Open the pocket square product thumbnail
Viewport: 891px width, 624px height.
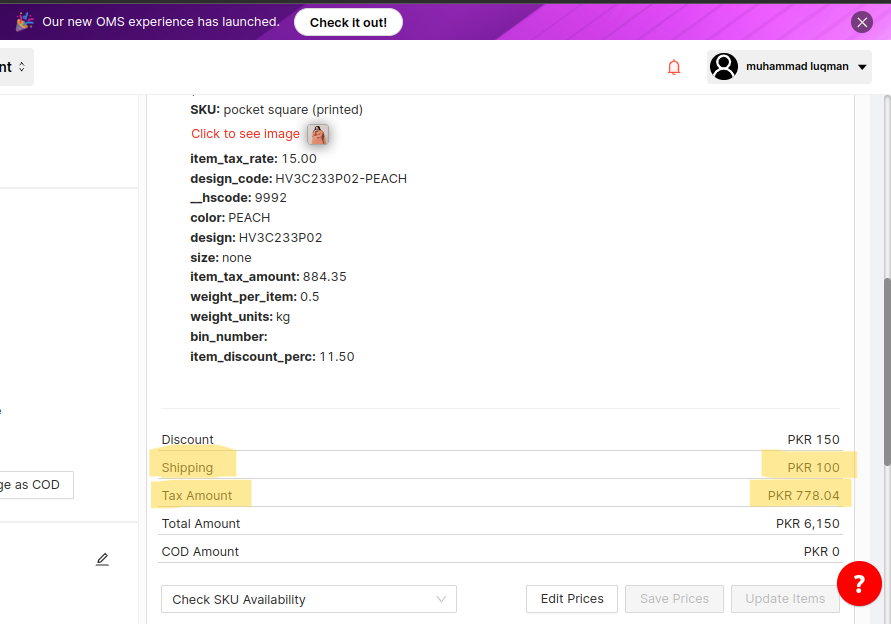tap(318, 134)
